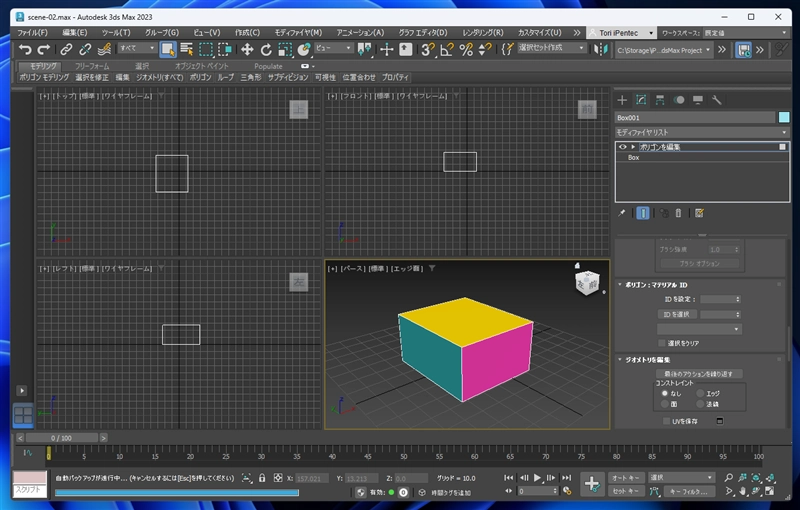Switch to the フリーフォーム ribbon tab
The image size is (800, 510).
tap(92, 66)
